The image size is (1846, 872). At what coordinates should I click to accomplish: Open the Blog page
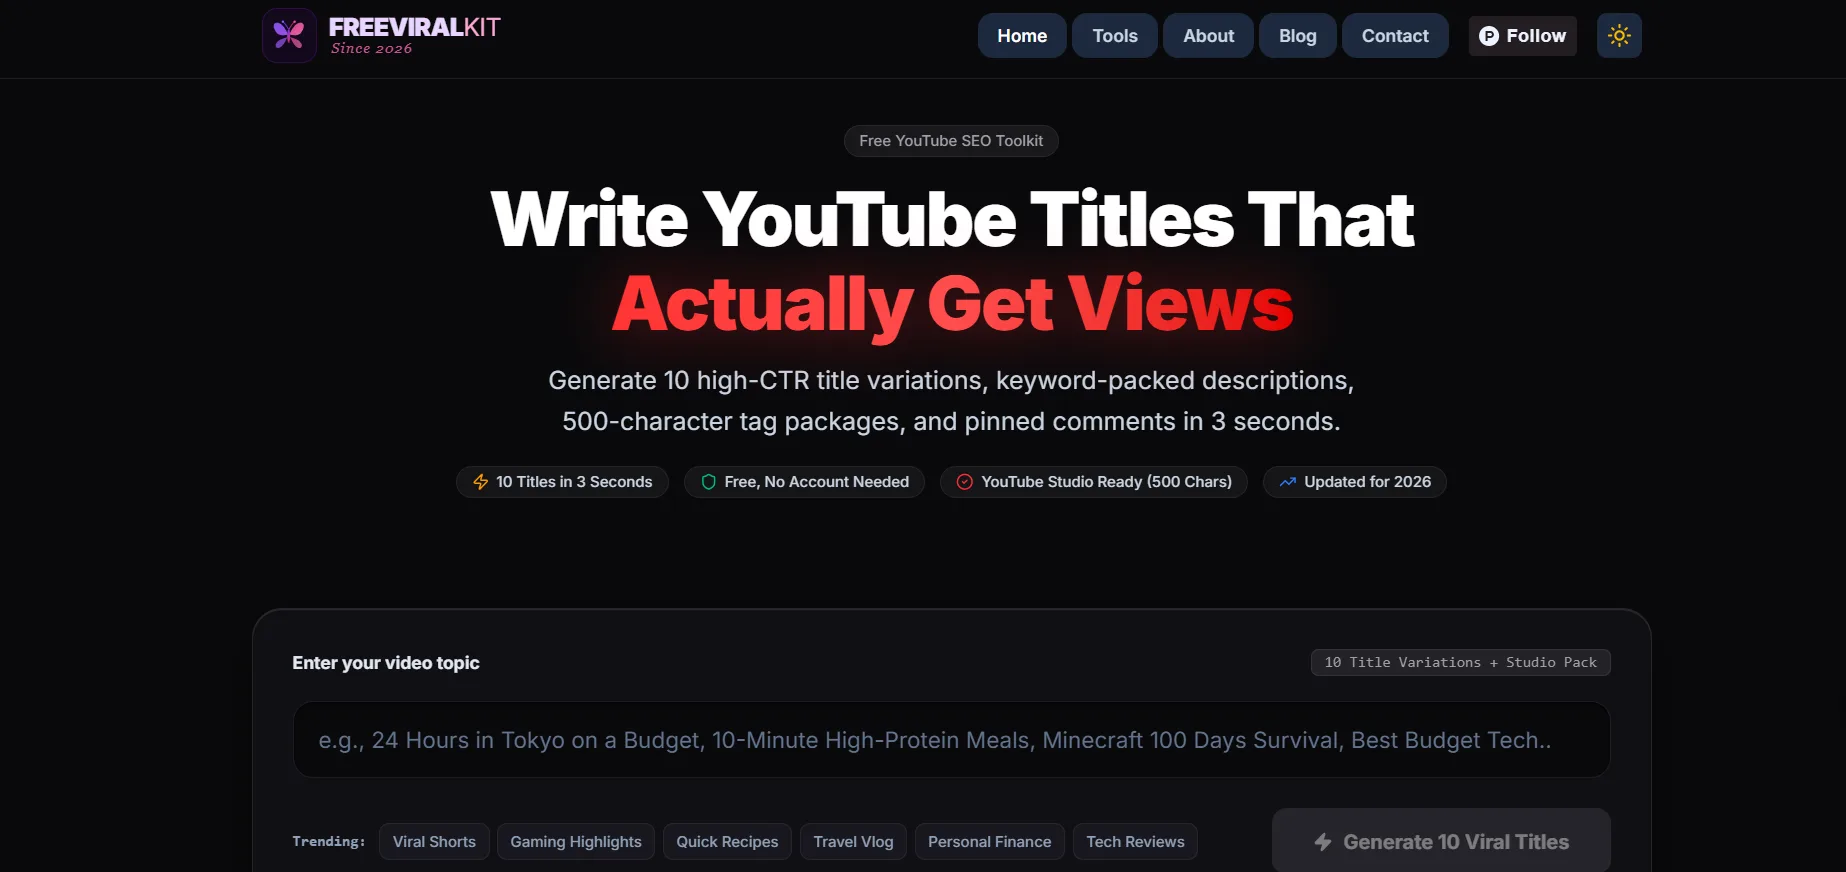coord(1297,36)
